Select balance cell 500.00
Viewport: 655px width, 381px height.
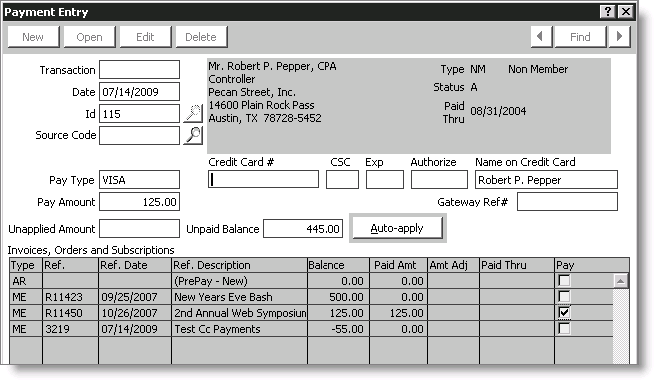339,297
